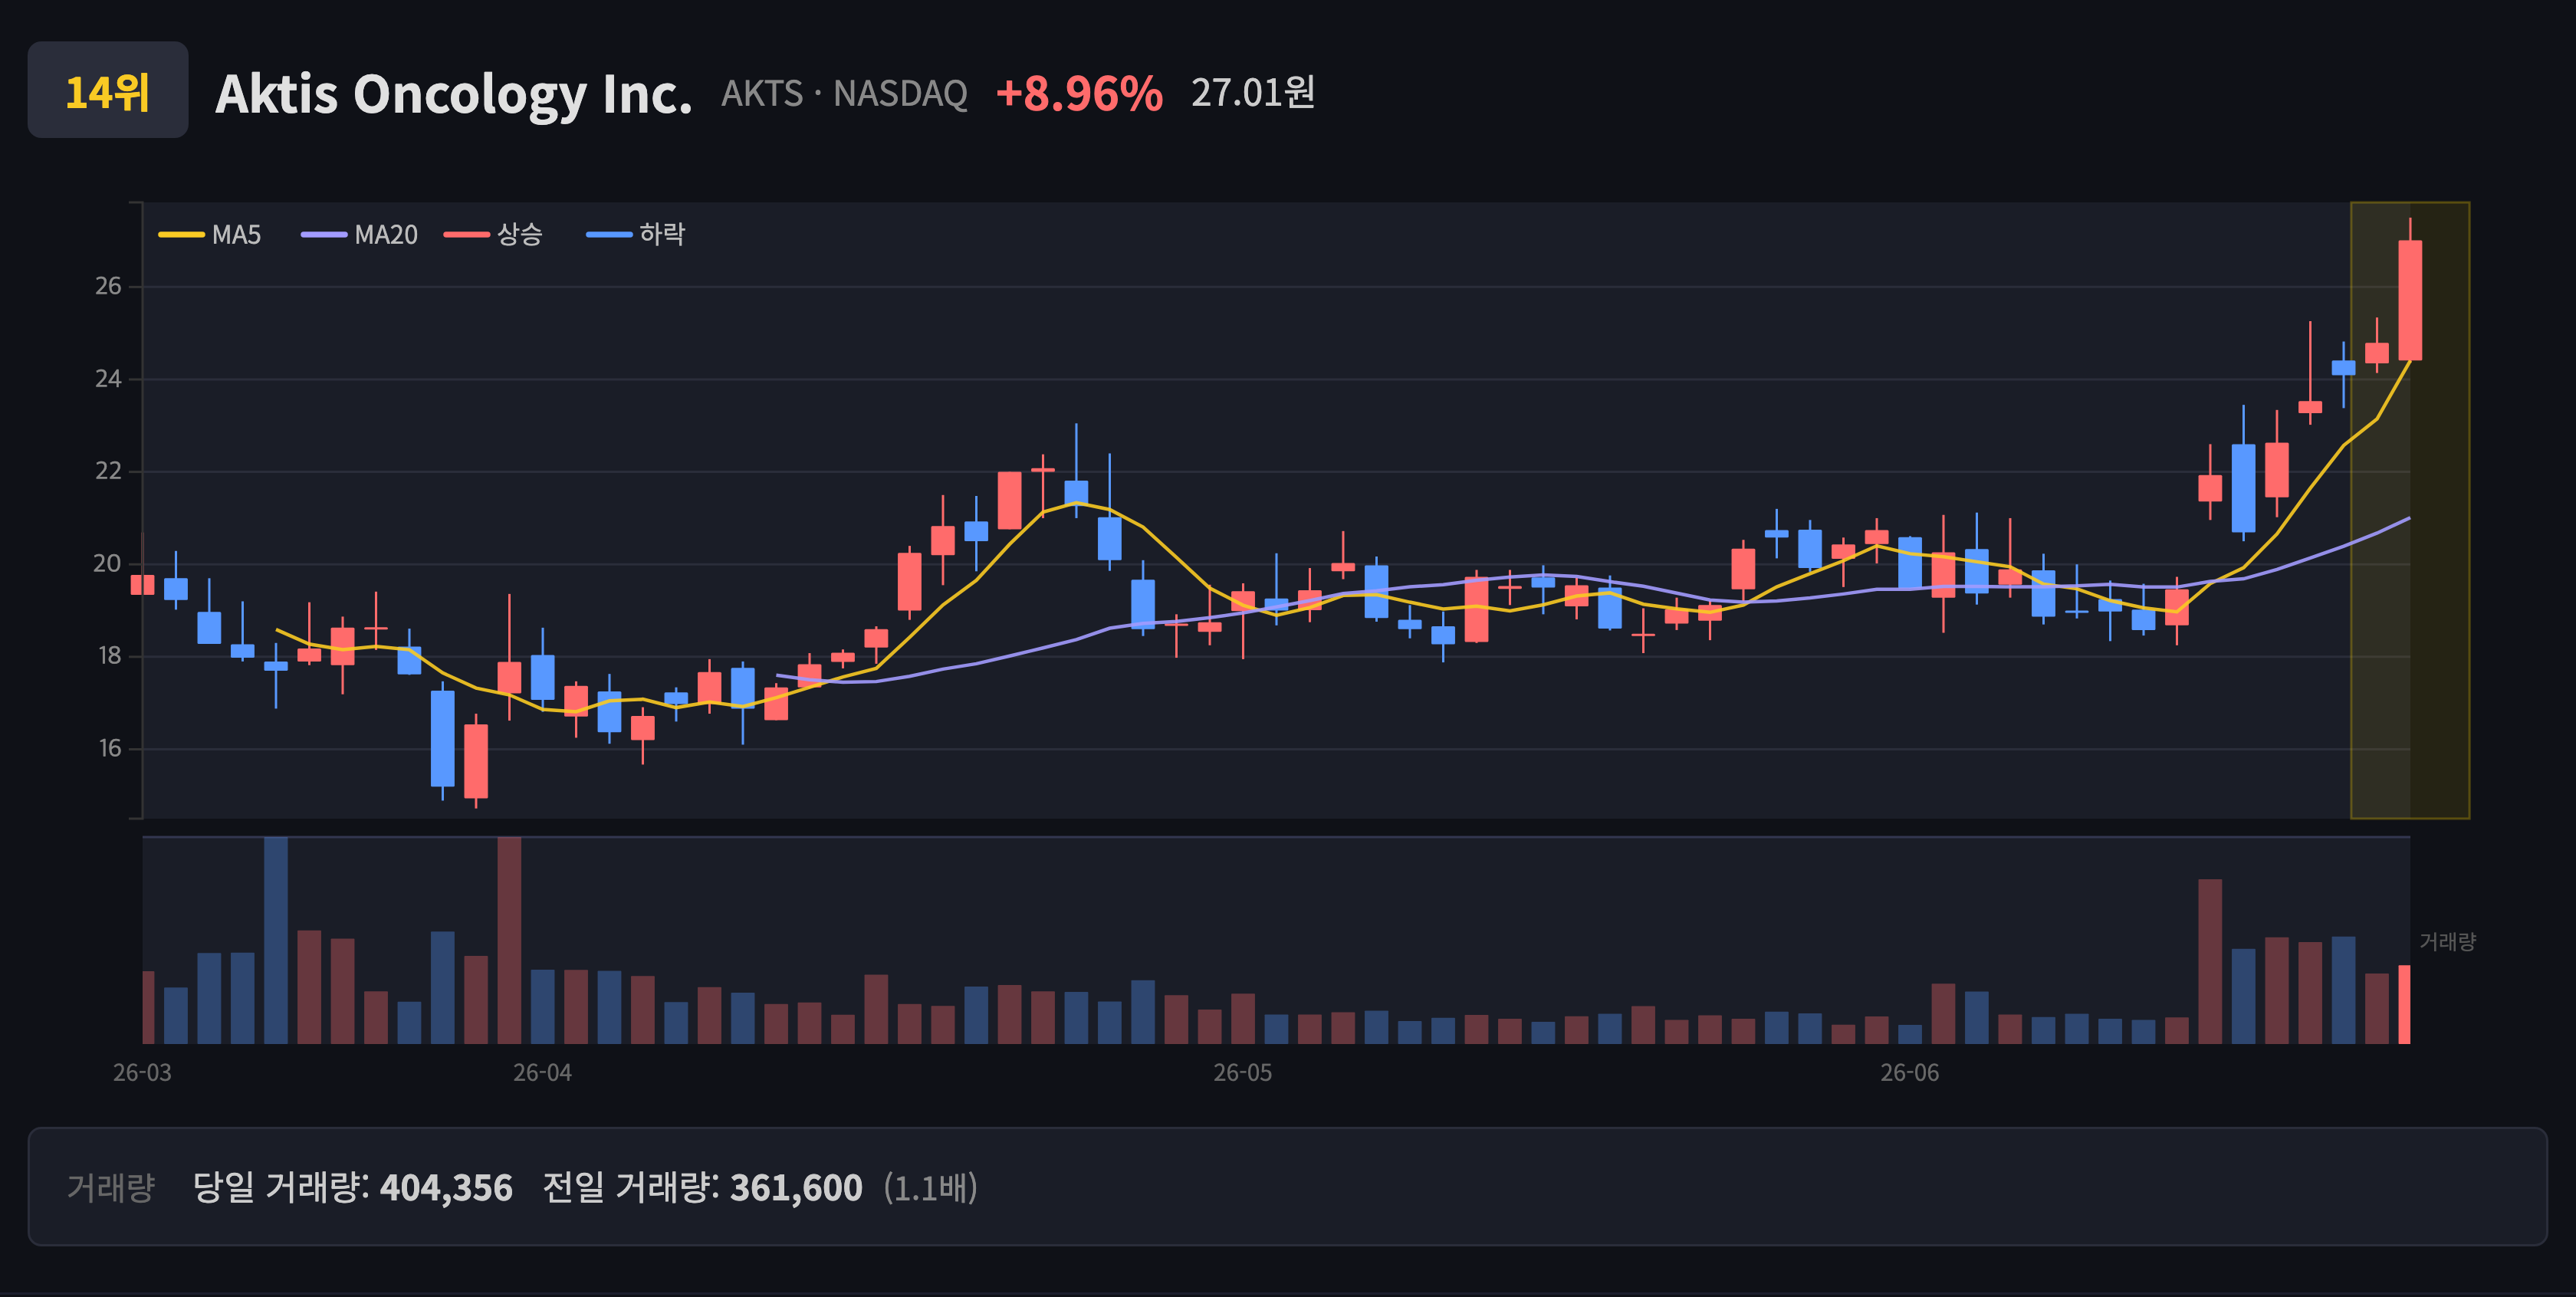Click the 26-05 date axis label

(1242, 1073)
